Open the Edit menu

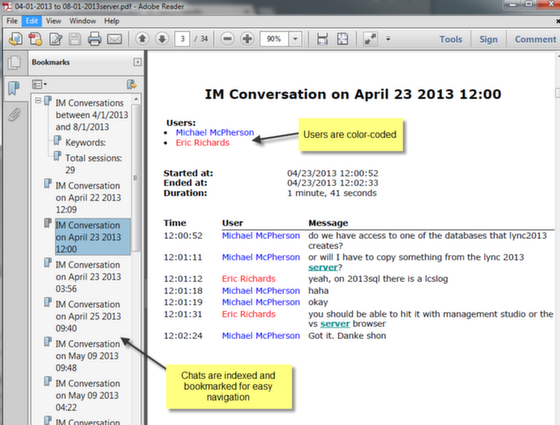tap(31, 21)
